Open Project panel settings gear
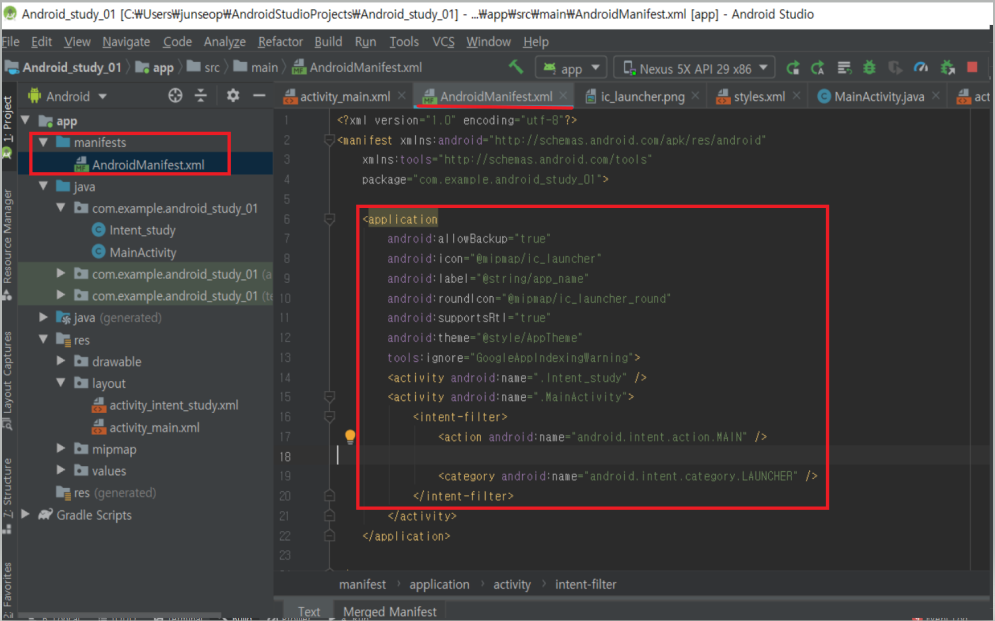 (233, 96)
